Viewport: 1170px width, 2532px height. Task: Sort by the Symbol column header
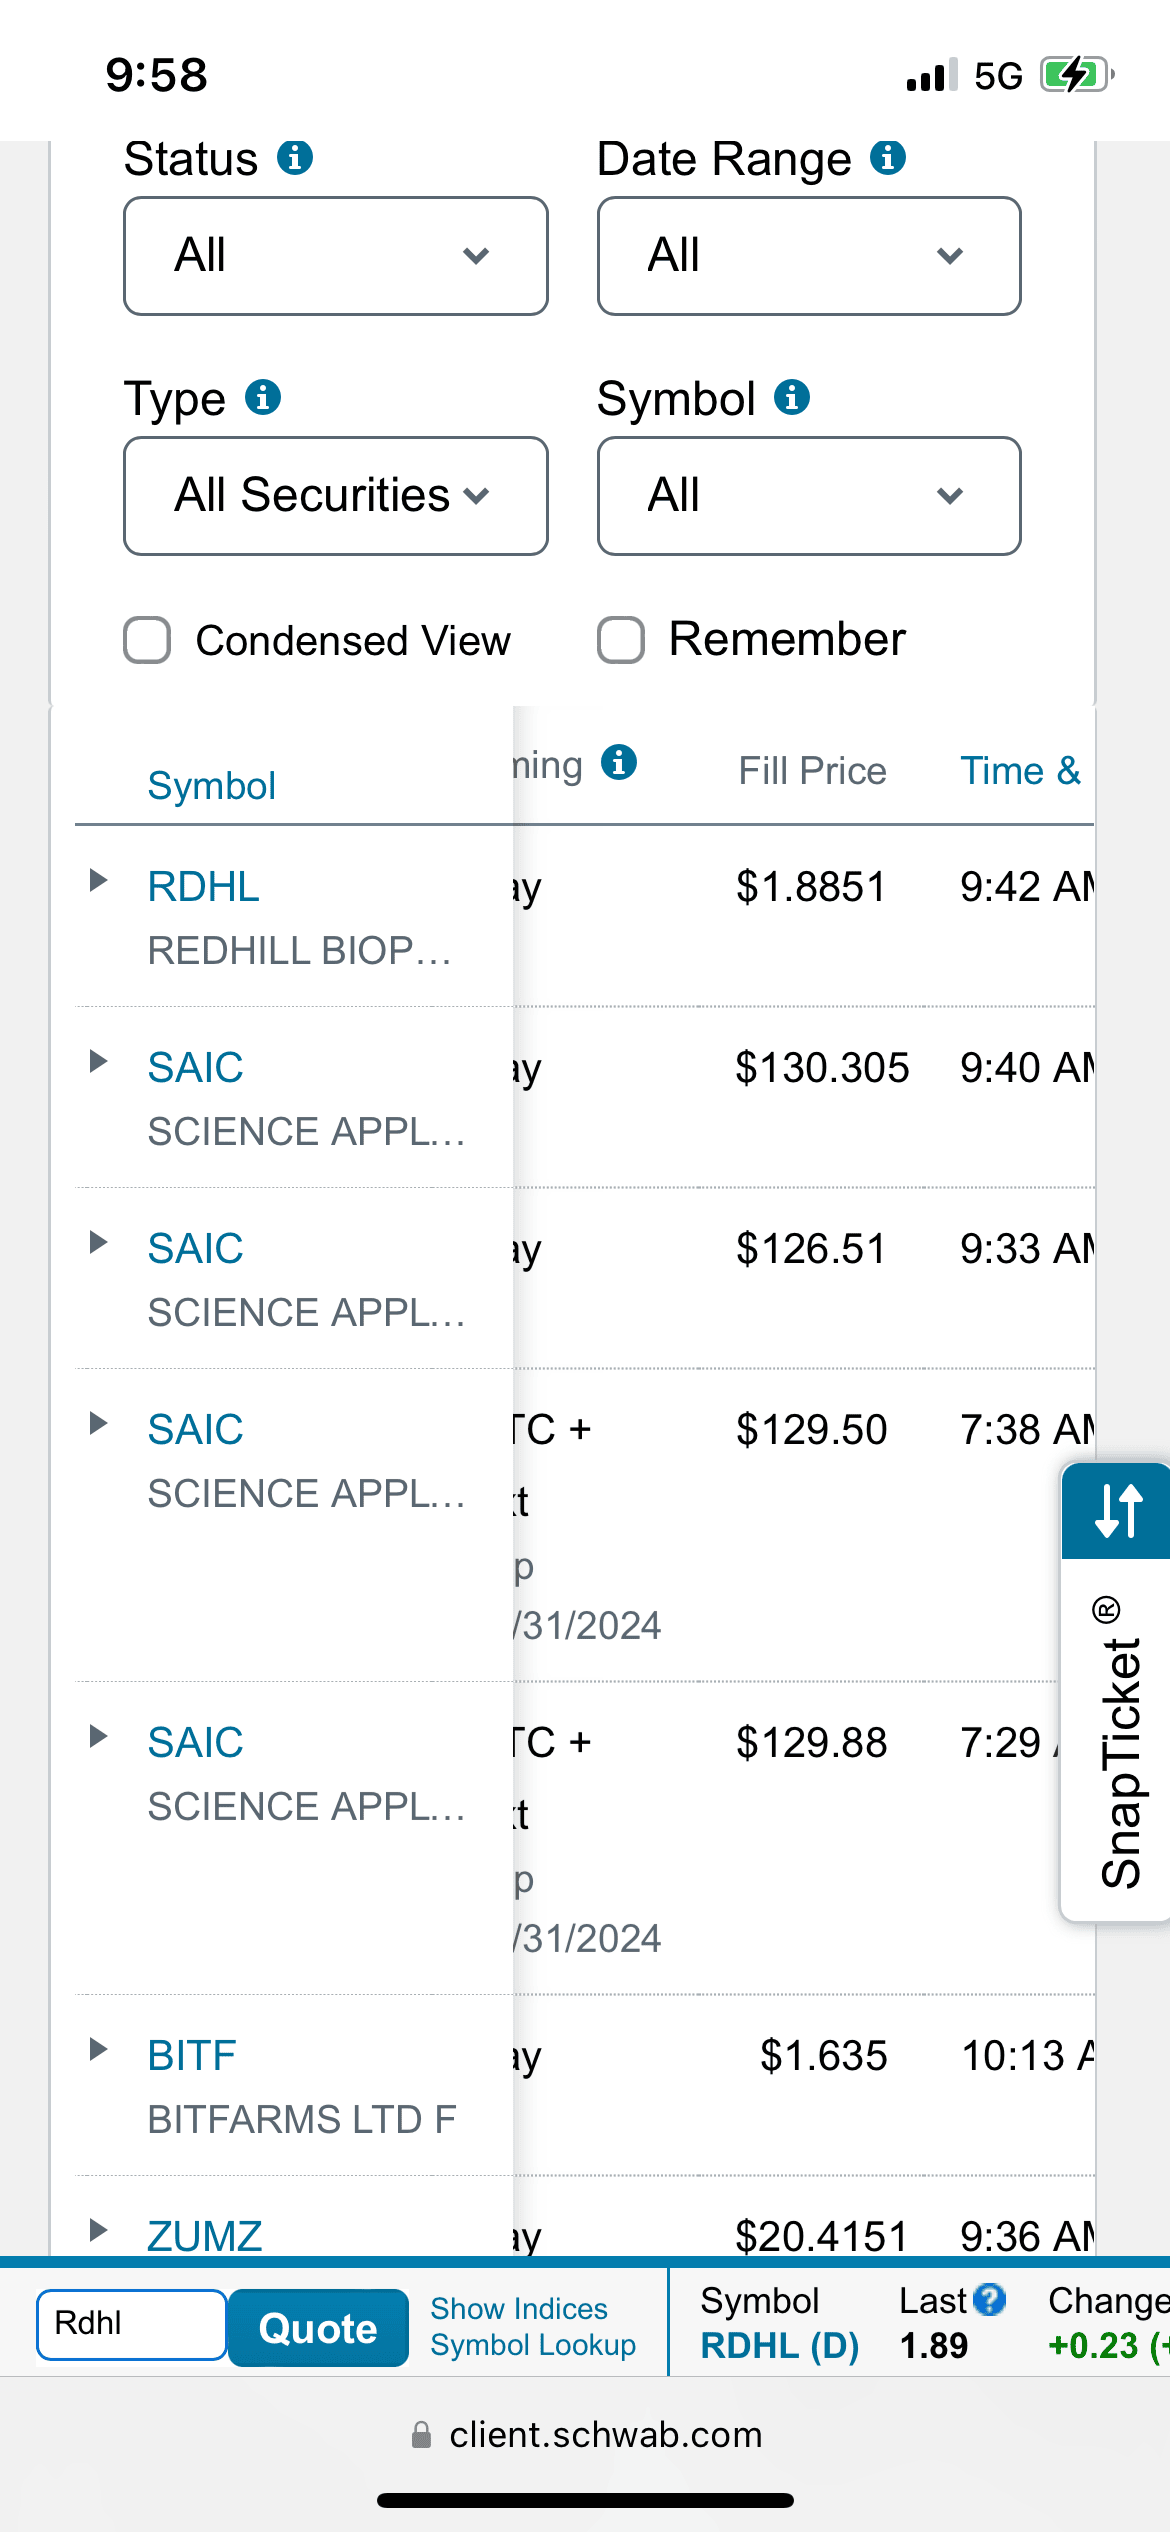211,786
